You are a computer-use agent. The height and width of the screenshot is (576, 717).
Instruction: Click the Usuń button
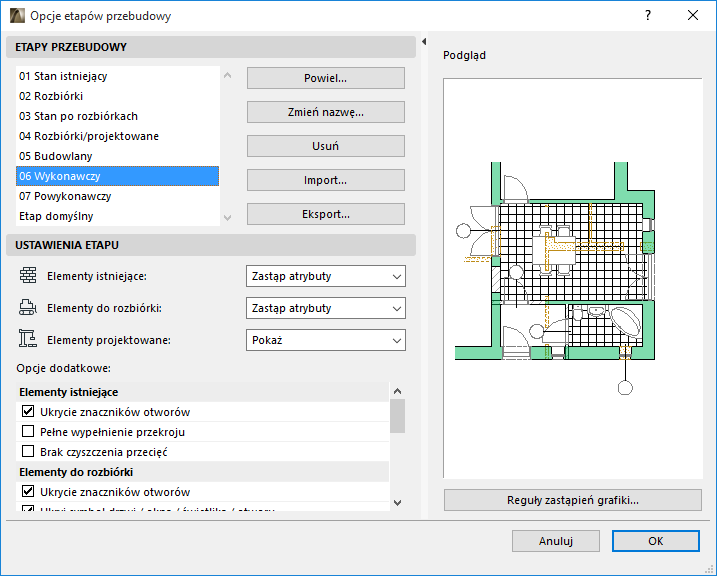[x=326, y=146]
